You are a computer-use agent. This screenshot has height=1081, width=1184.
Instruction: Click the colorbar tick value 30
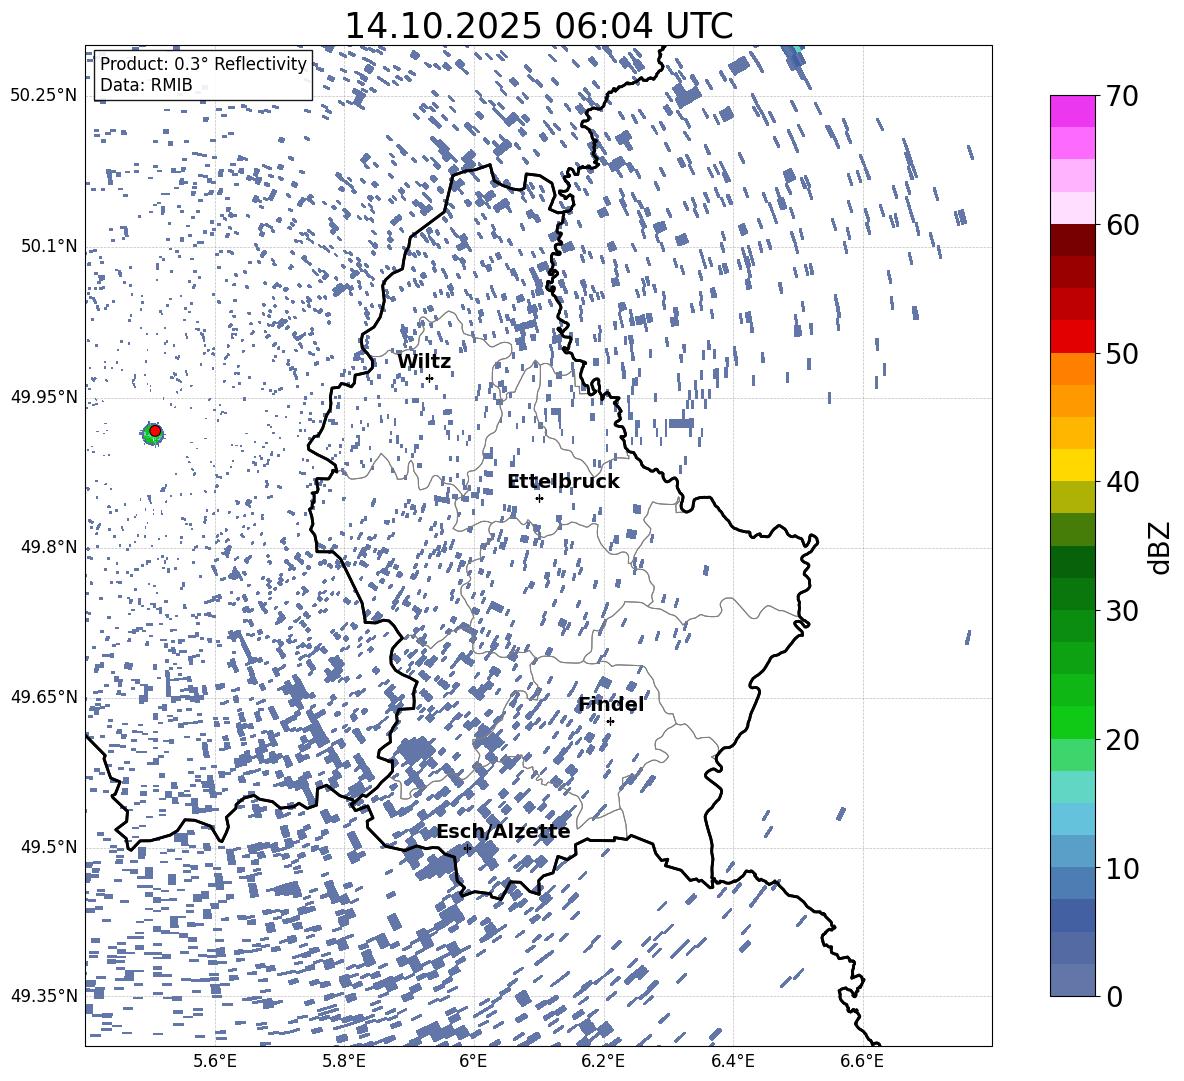1122,611
